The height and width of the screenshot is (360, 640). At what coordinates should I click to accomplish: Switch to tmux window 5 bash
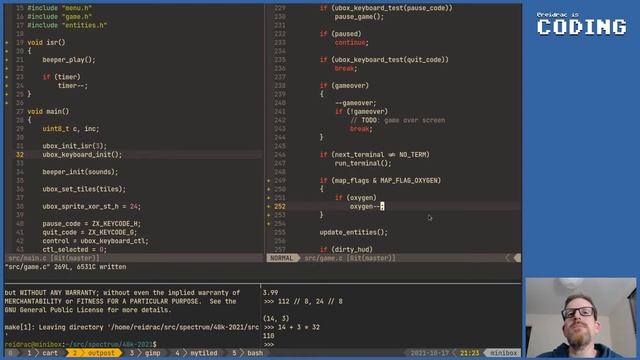pos(247,353)
